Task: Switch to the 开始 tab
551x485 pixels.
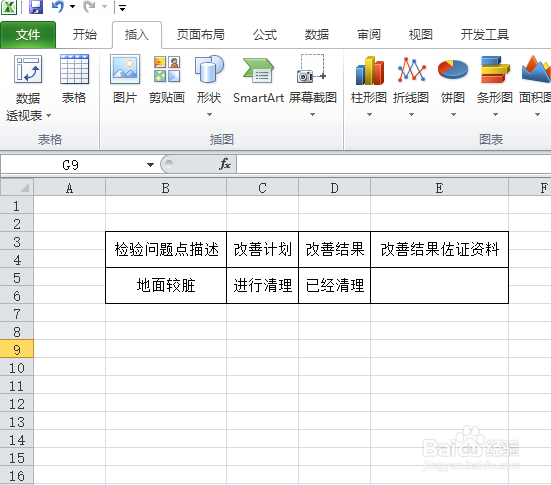Action: click(x=84, y=34)
